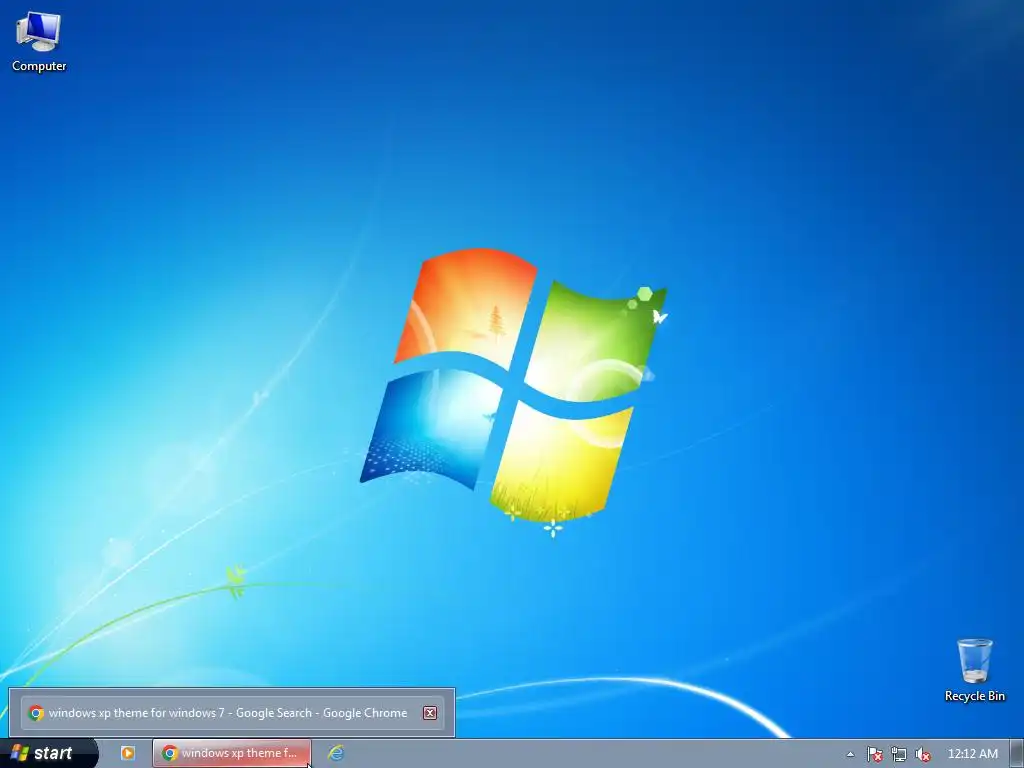Open Action Center flag icon
The image size is (1024, 768).
874,754
